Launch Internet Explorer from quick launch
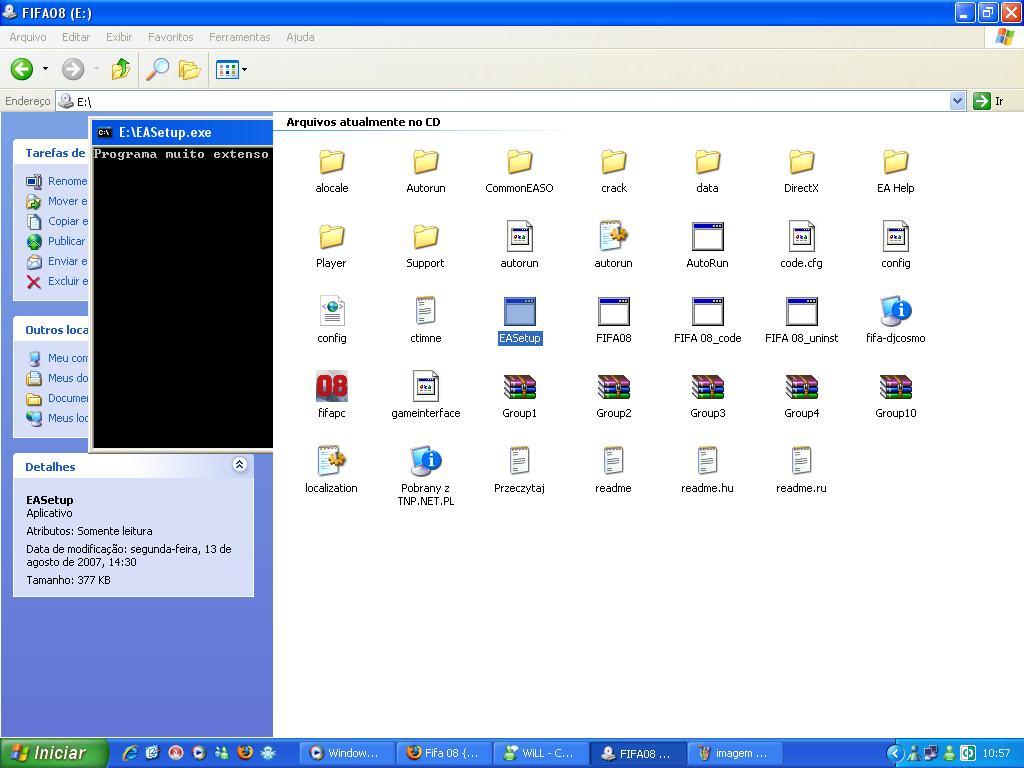This screenshot has width=1024, height=768. pos(129,753)
